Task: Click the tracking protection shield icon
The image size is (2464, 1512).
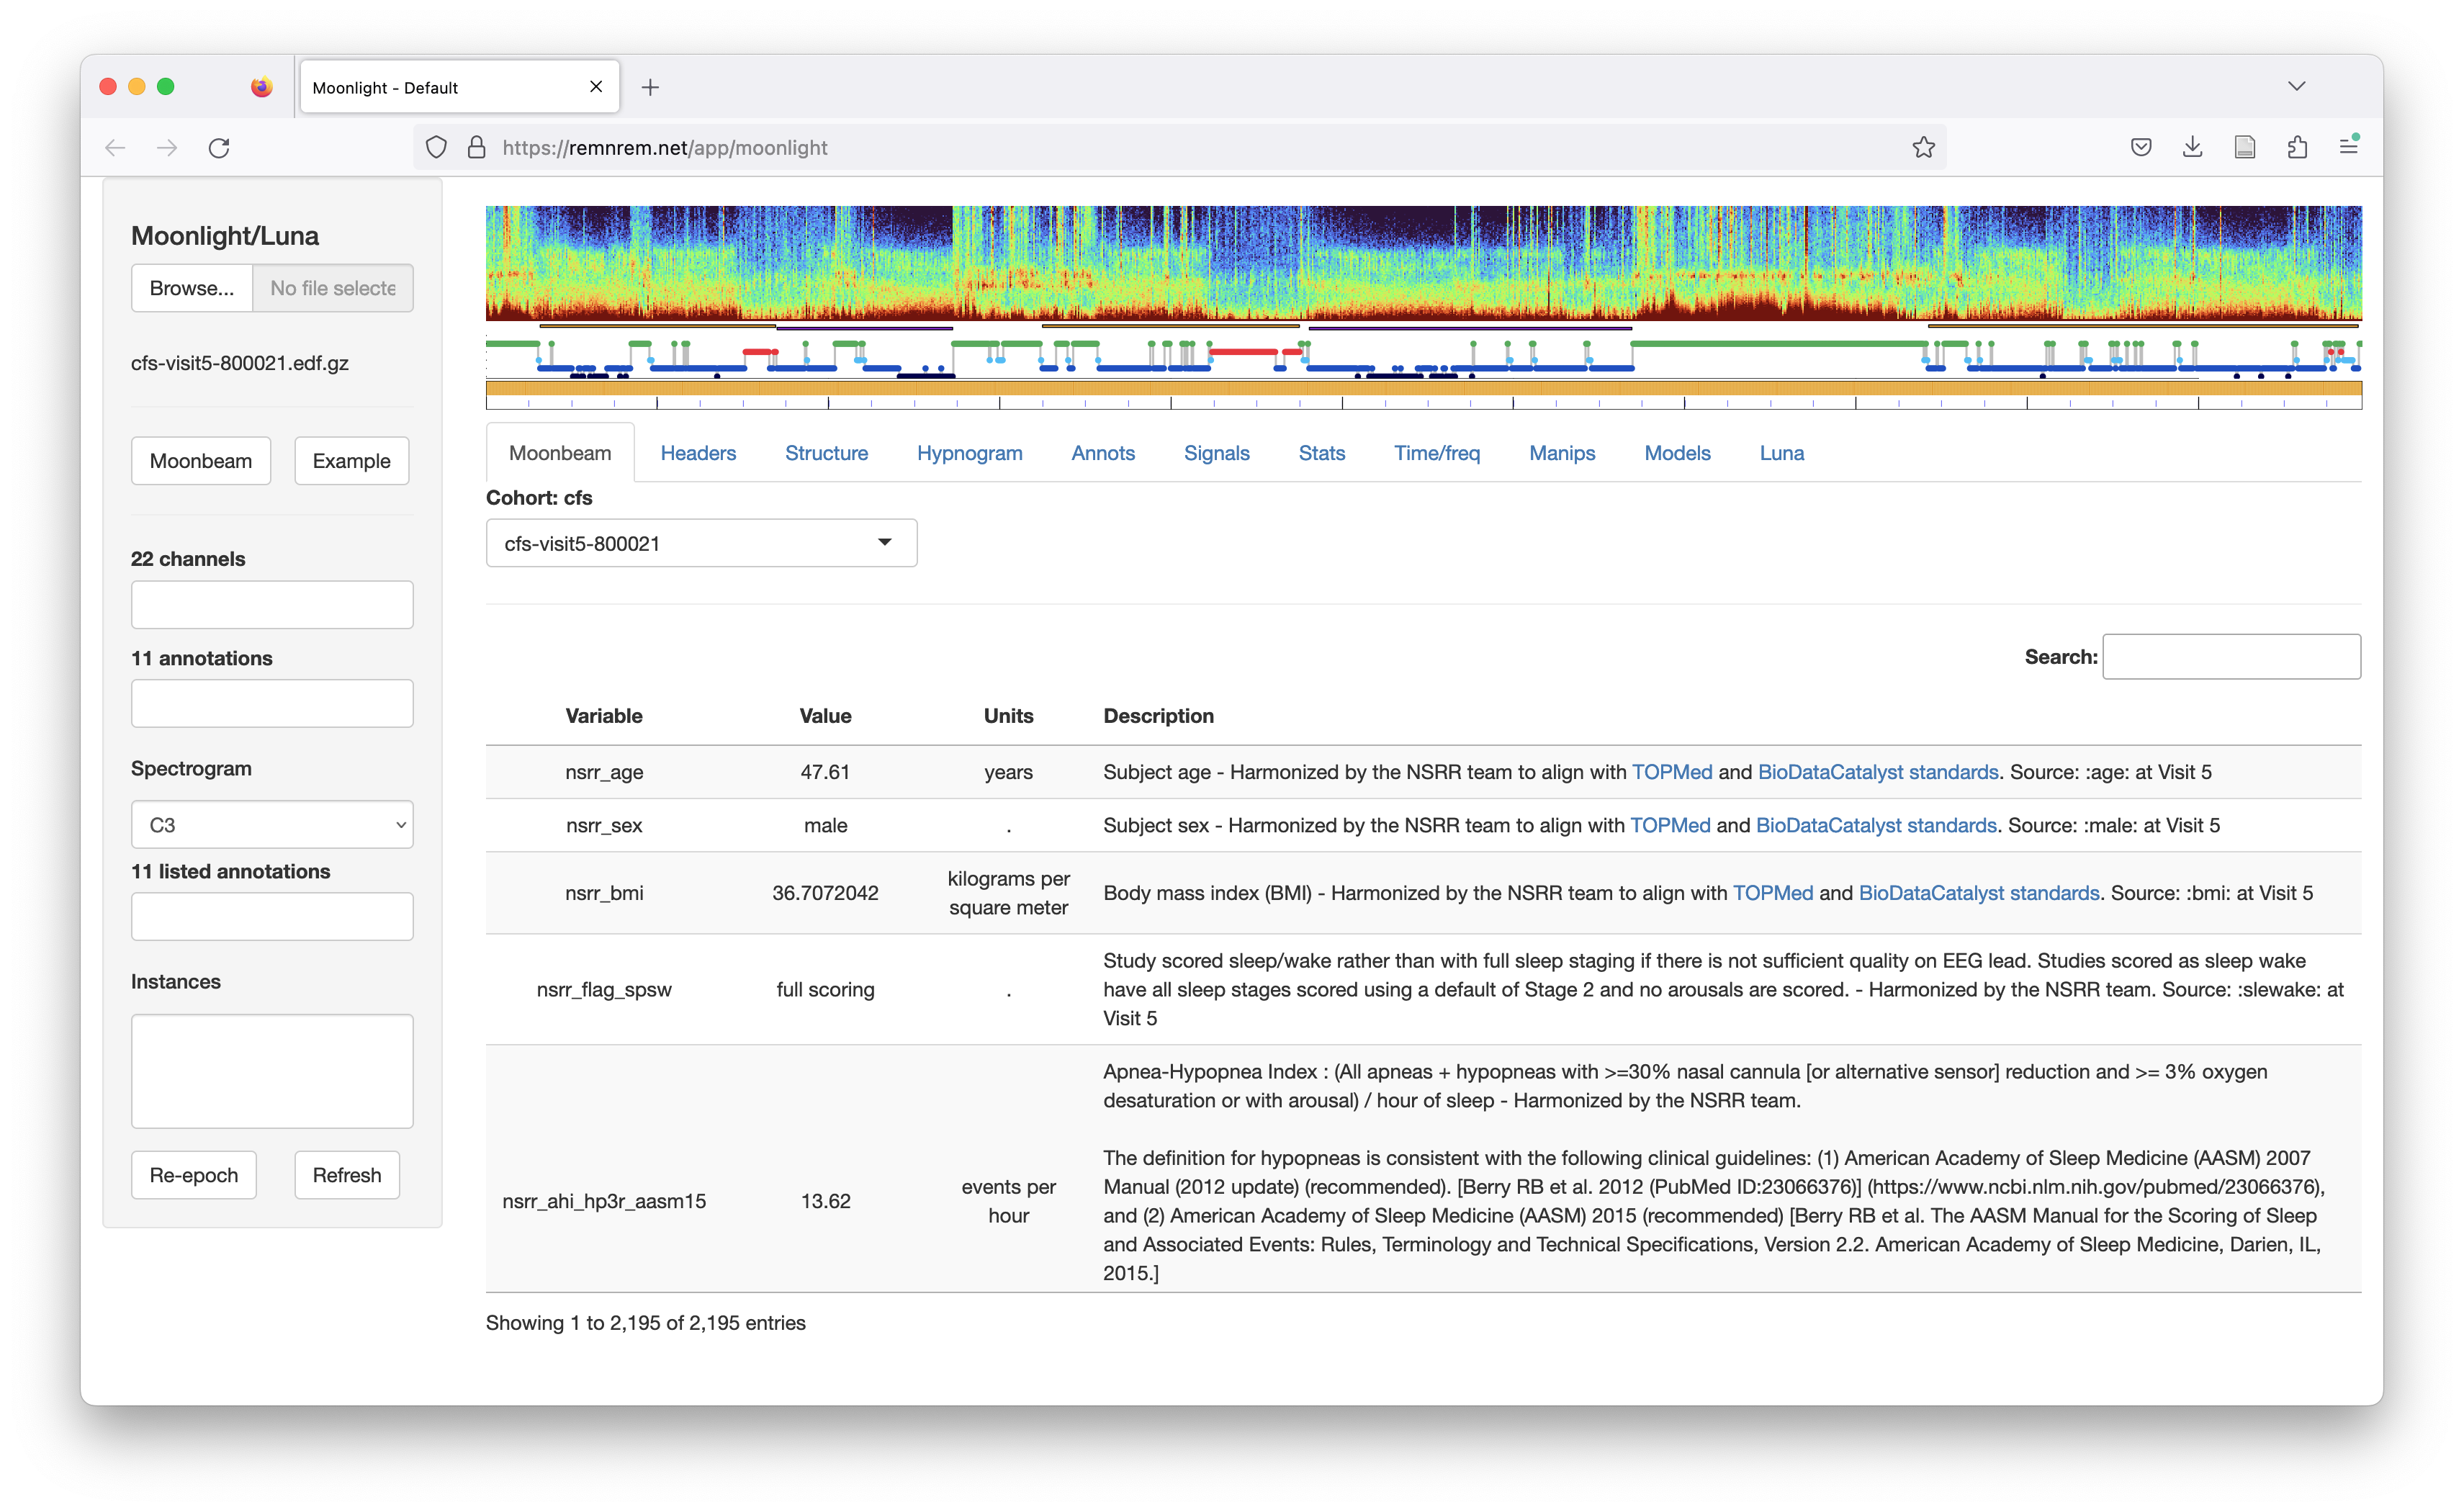Action: tap(436, 148)
